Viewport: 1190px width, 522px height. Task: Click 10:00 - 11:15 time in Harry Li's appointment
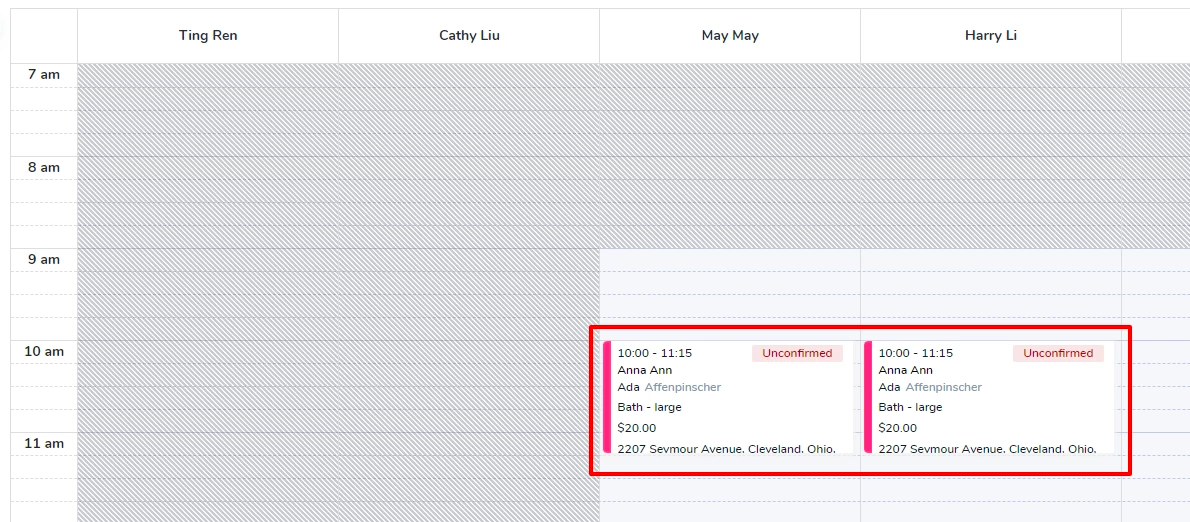pyautogui.click(x=916, y=354)
